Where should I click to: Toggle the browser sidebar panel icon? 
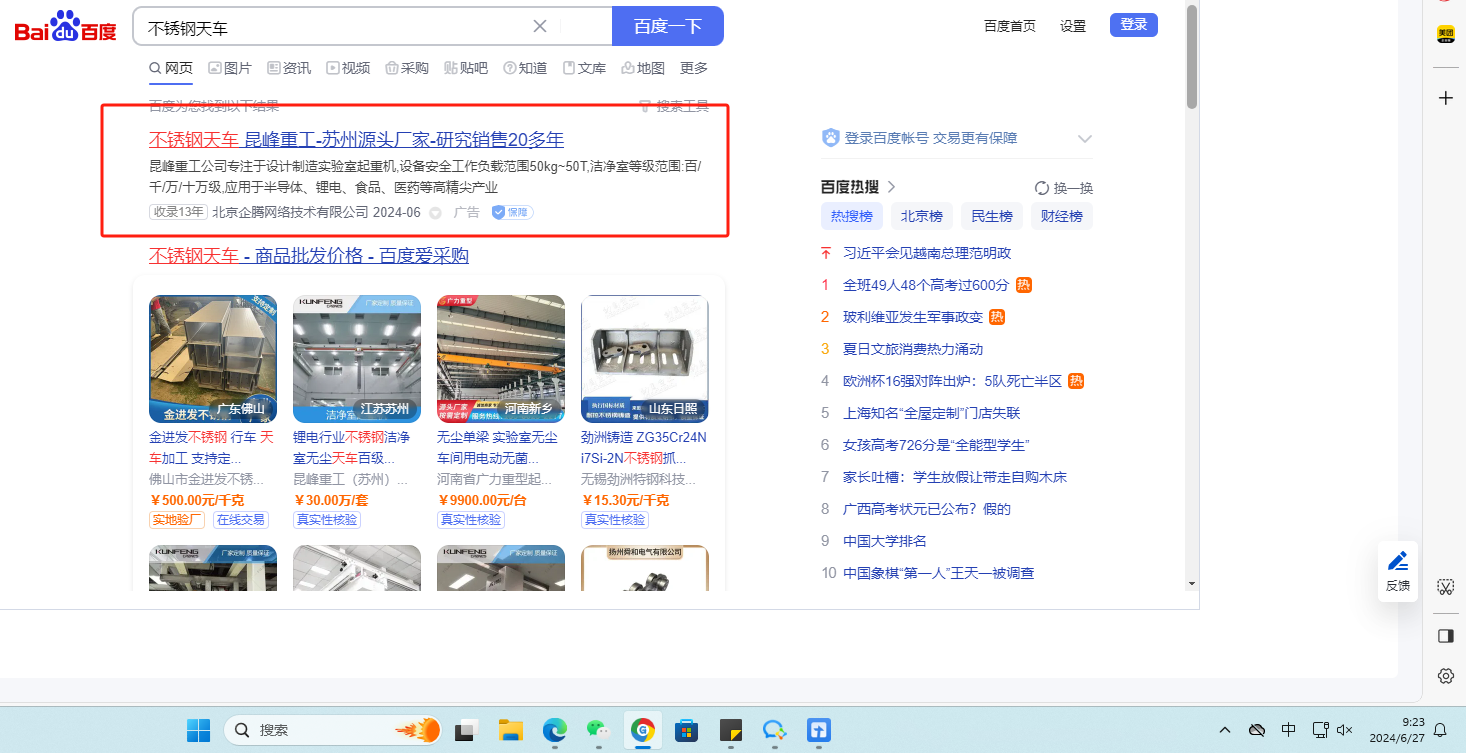[1445, 636]
